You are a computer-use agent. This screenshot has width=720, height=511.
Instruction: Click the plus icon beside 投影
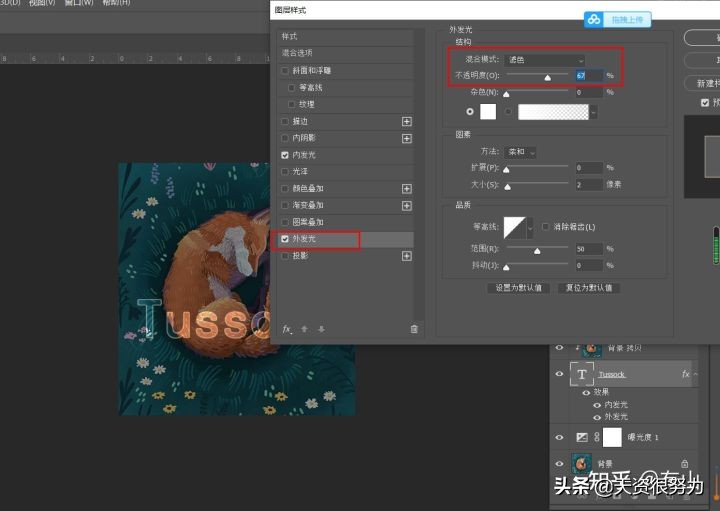(406, 256)
